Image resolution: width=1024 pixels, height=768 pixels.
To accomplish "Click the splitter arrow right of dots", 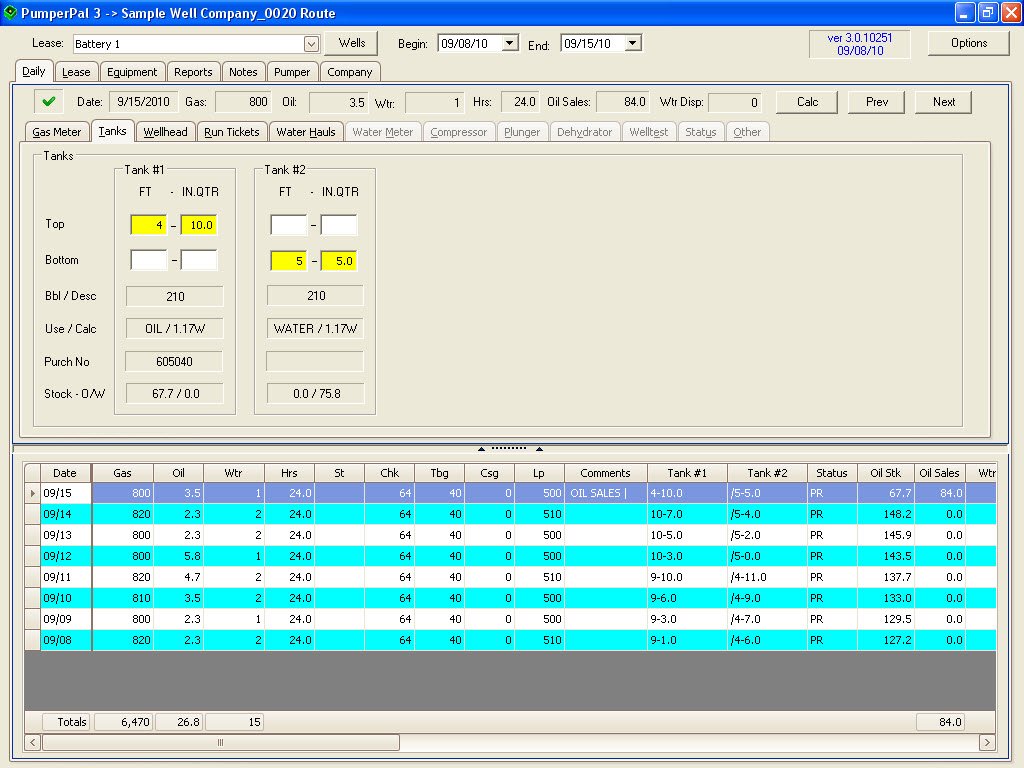I will tap(539, 449).
